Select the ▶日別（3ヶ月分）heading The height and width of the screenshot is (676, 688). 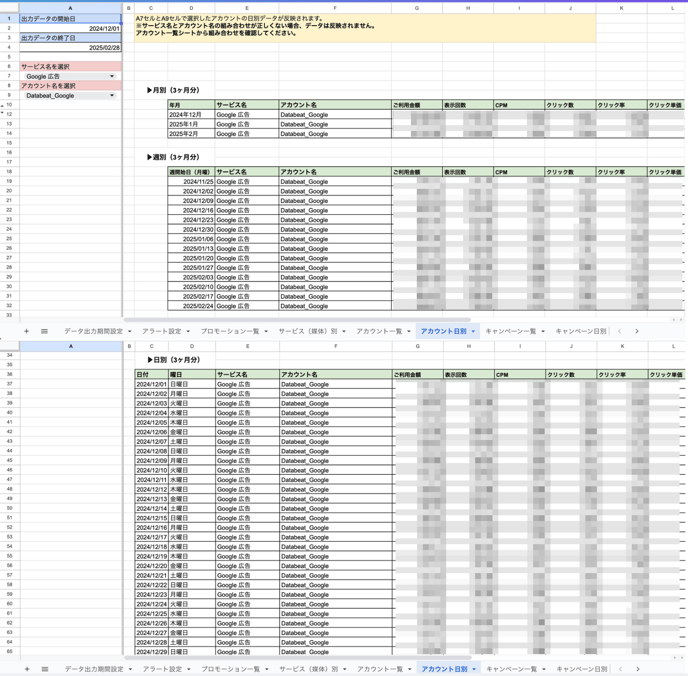tap(173, 360)
